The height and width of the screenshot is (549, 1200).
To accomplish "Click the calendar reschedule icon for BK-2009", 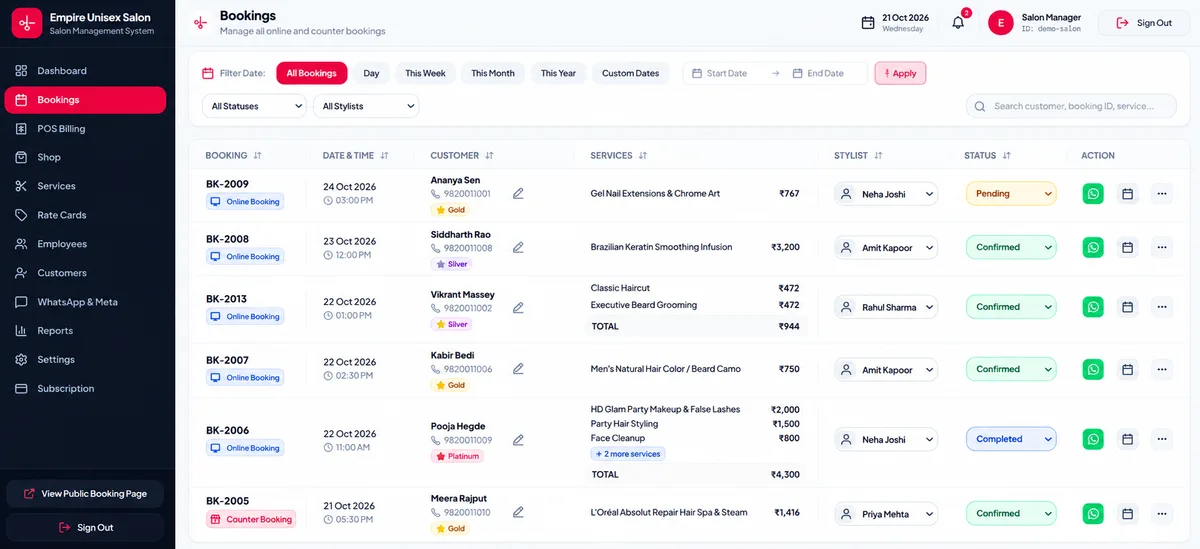I will tap(1127, 194).
